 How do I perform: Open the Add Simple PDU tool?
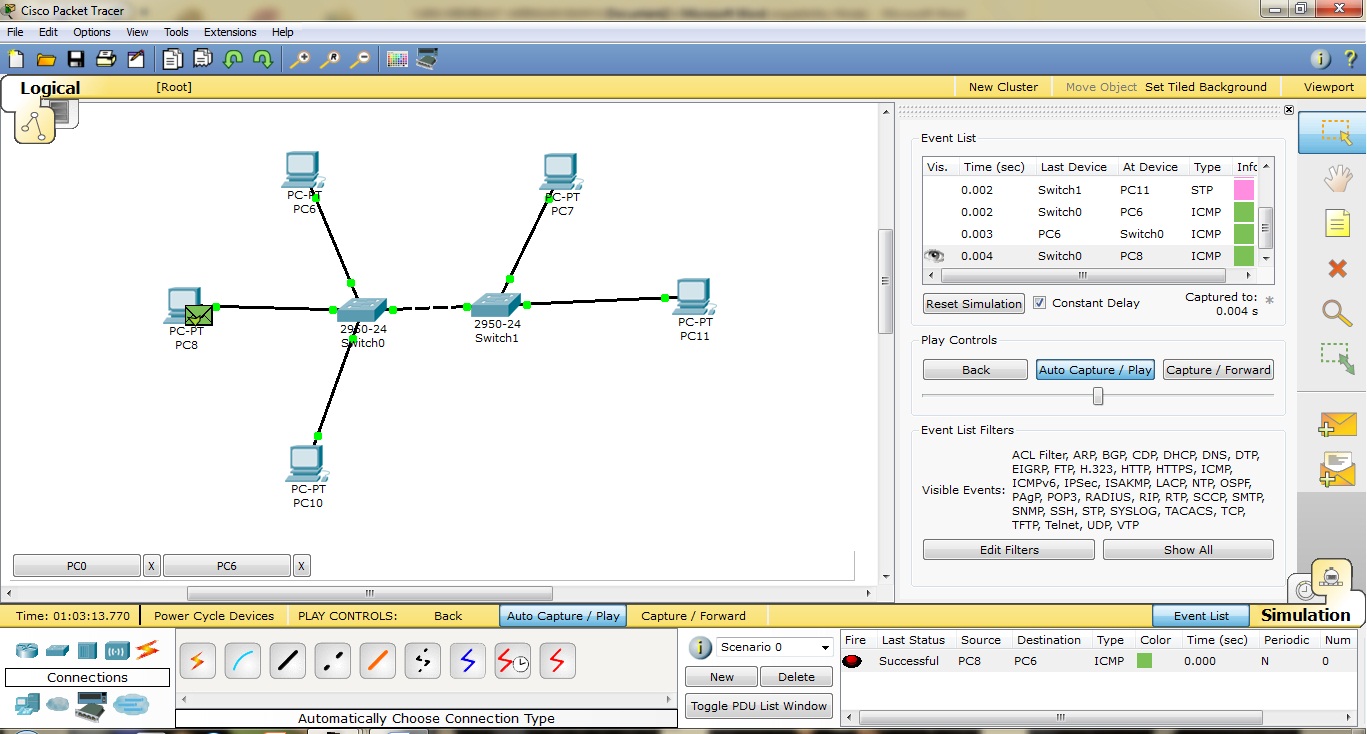pyautogui.click(x=1339, y=423)
